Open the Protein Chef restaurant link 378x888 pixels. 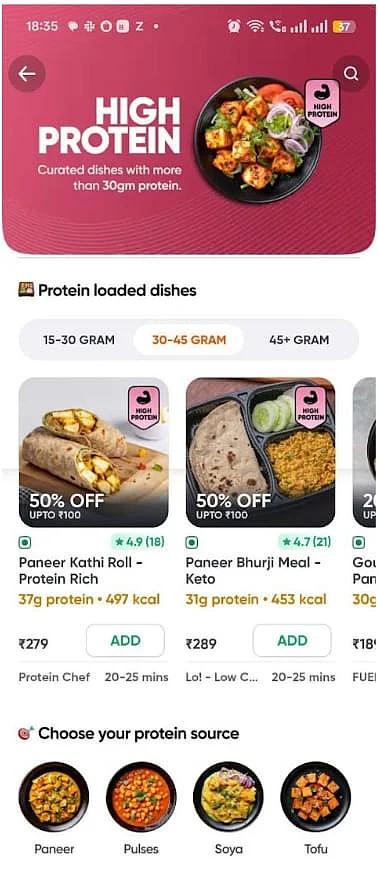coord(54,677)
